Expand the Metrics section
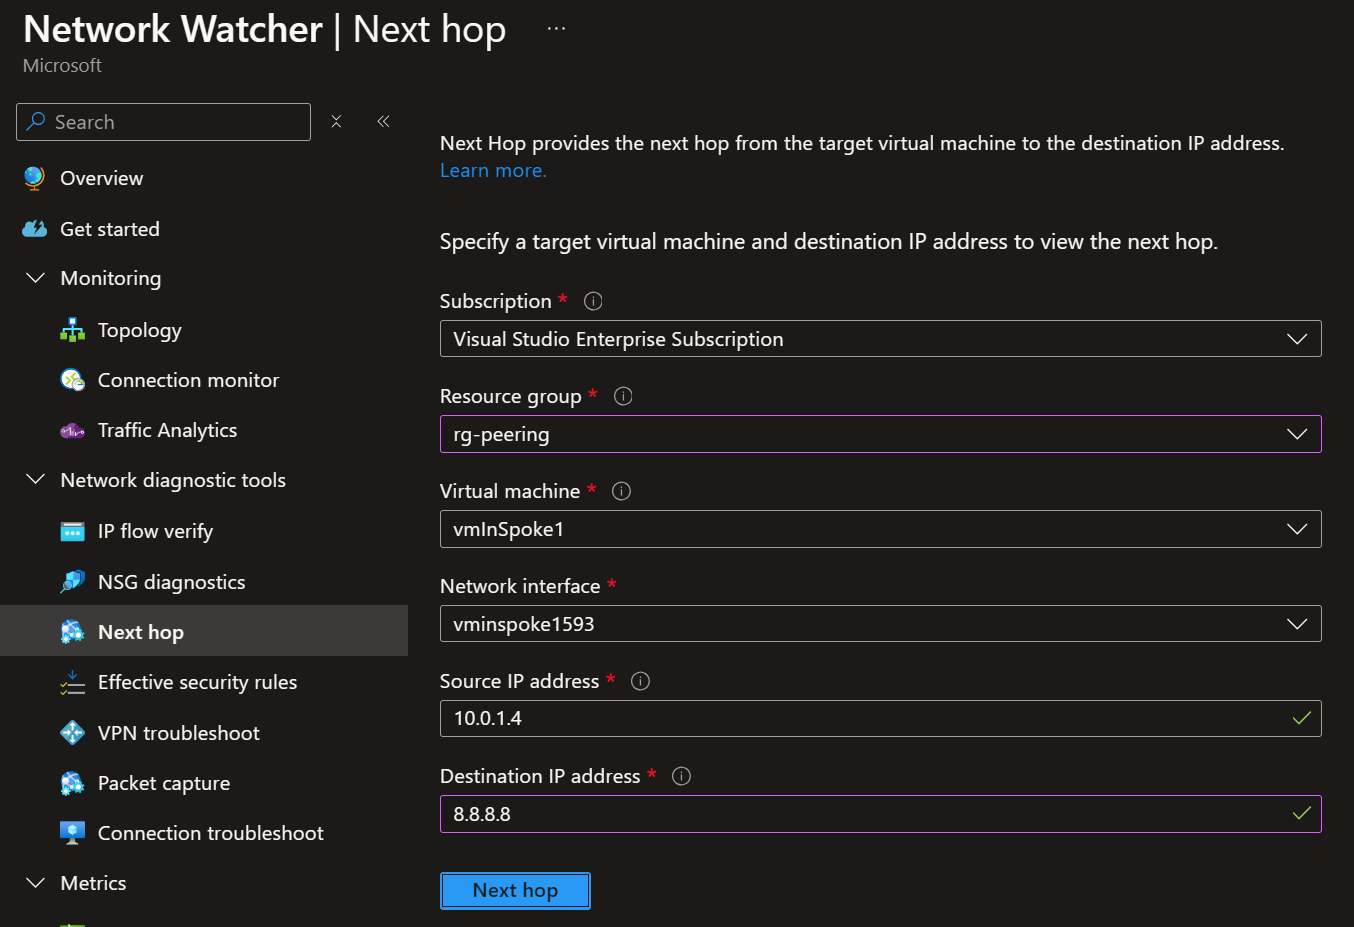 click(x=35, y=882)
